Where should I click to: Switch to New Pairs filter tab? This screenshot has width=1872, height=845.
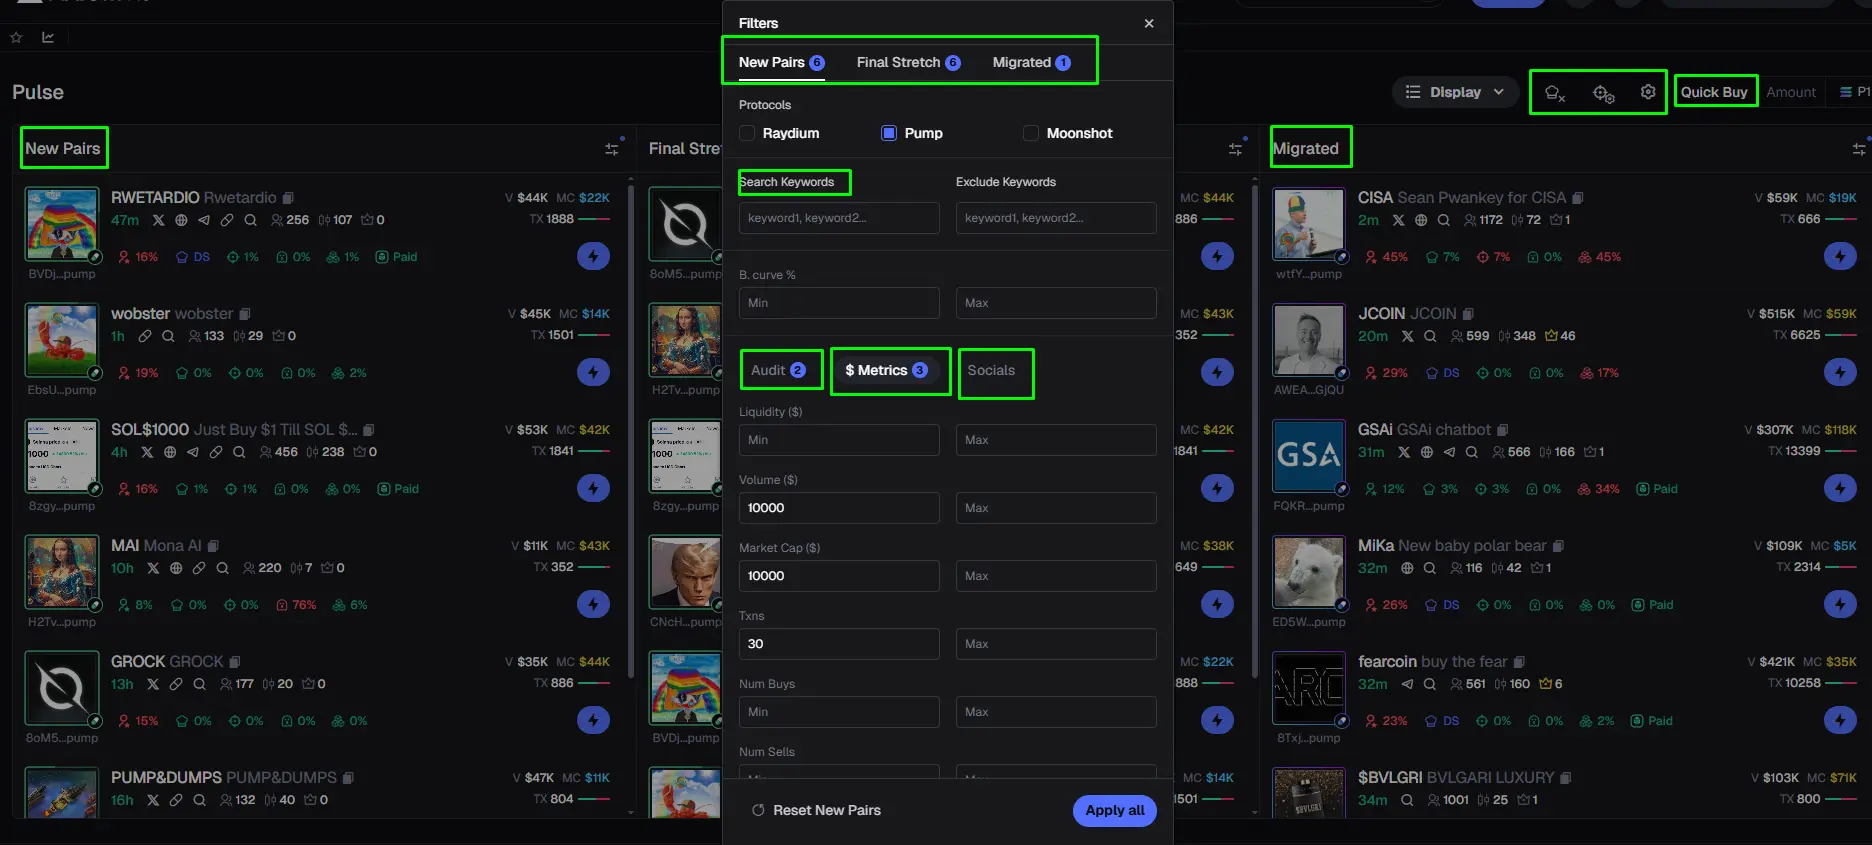pos(782,62)
